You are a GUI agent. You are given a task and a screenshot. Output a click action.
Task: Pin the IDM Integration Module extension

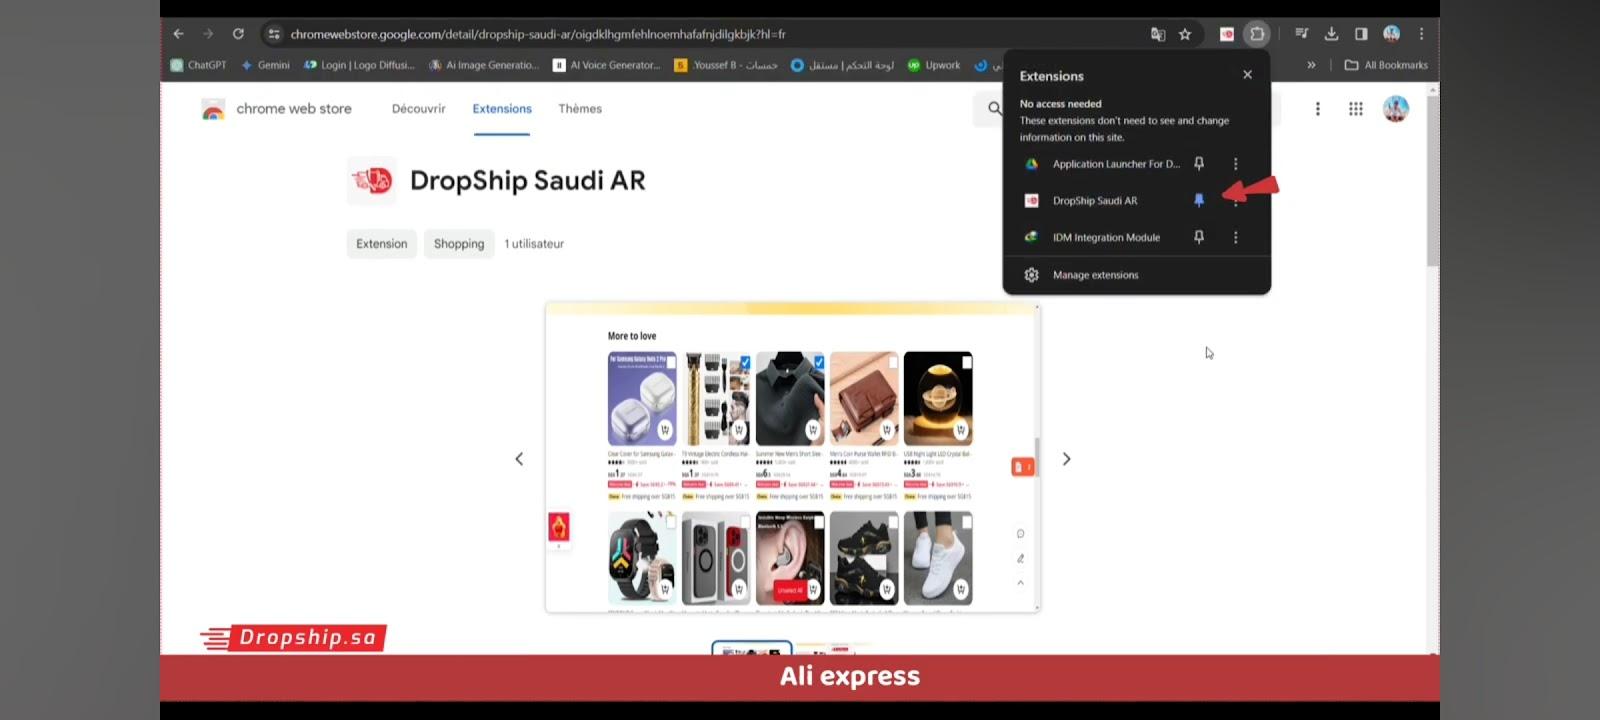click(1199, 238)
